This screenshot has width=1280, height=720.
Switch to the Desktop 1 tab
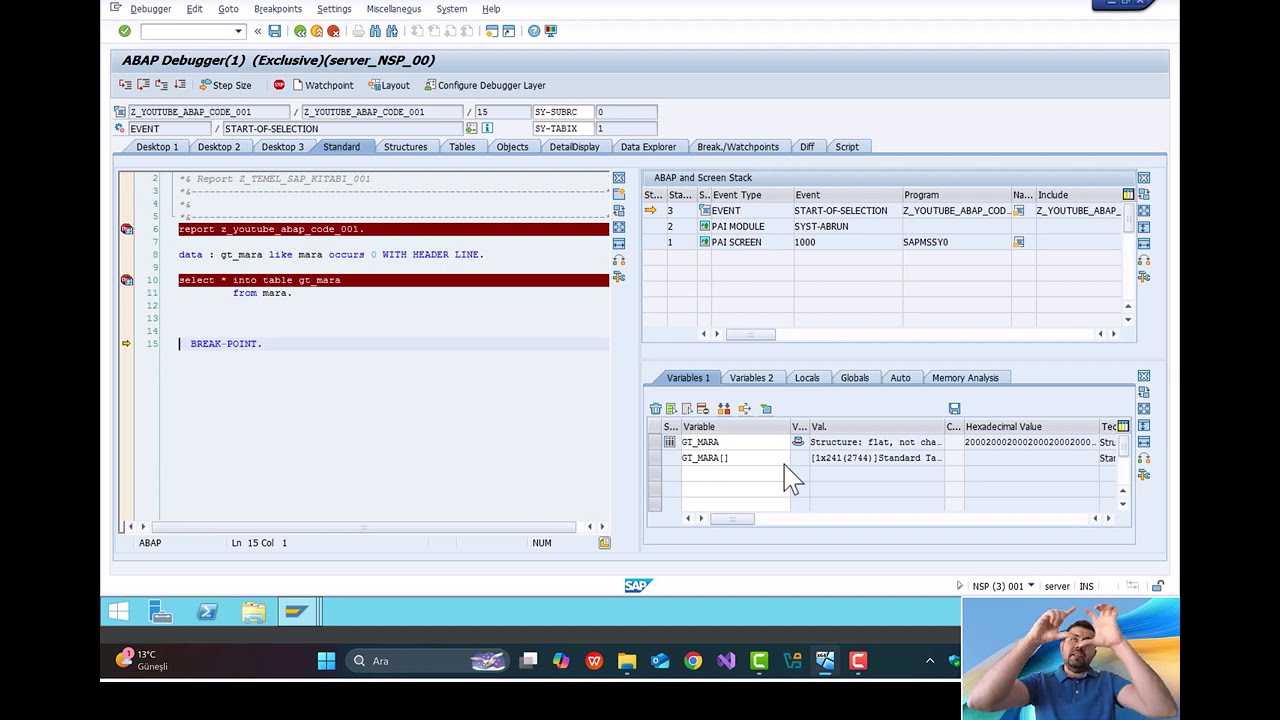[x=157, y=147]
